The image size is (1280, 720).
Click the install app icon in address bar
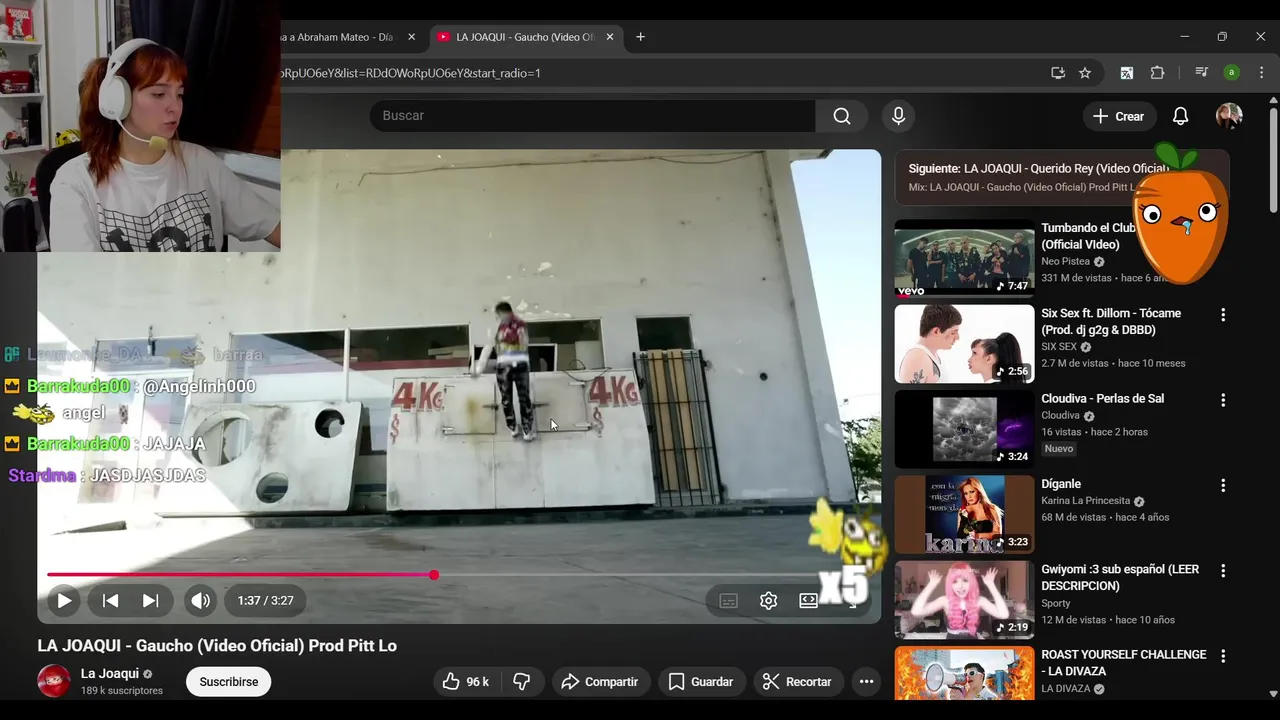(x=1058, y=73)
